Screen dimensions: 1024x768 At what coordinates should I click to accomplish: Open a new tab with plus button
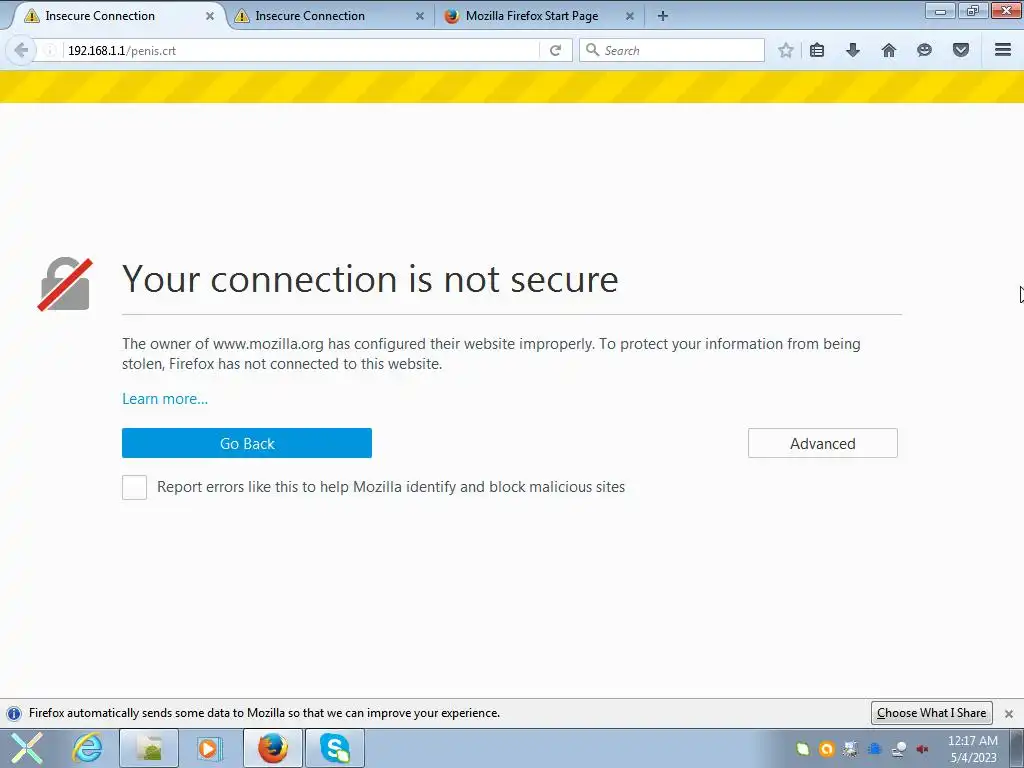click(663, 16)
